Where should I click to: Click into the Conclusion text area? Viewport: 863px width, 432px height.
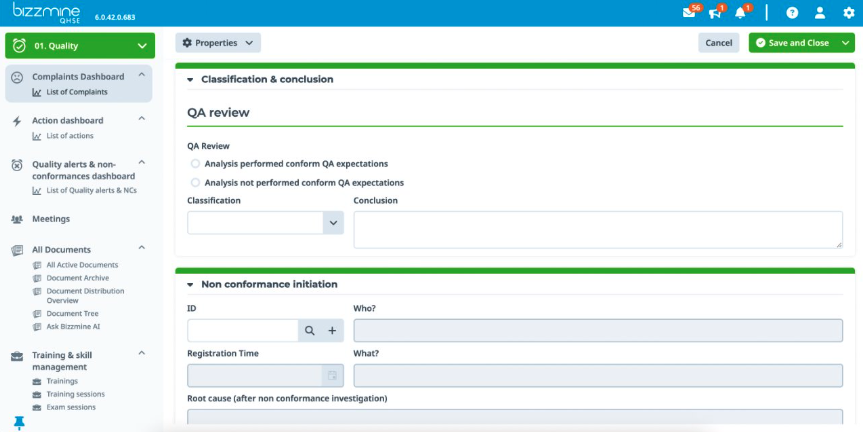(x=598, y=229)
